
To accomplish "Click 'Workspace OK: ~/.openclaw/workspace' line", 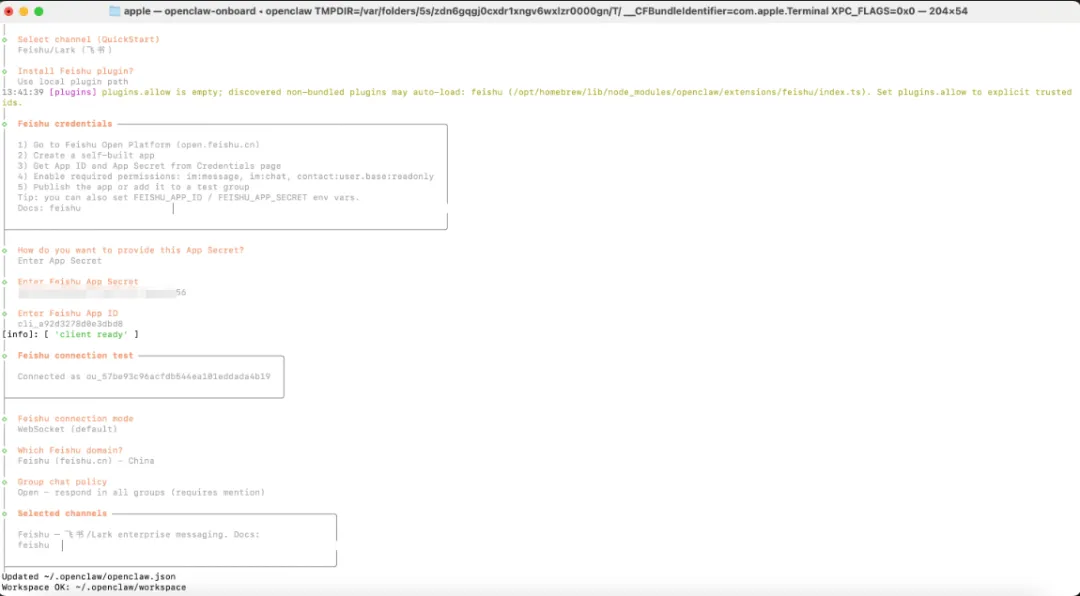I will (94, 587).
